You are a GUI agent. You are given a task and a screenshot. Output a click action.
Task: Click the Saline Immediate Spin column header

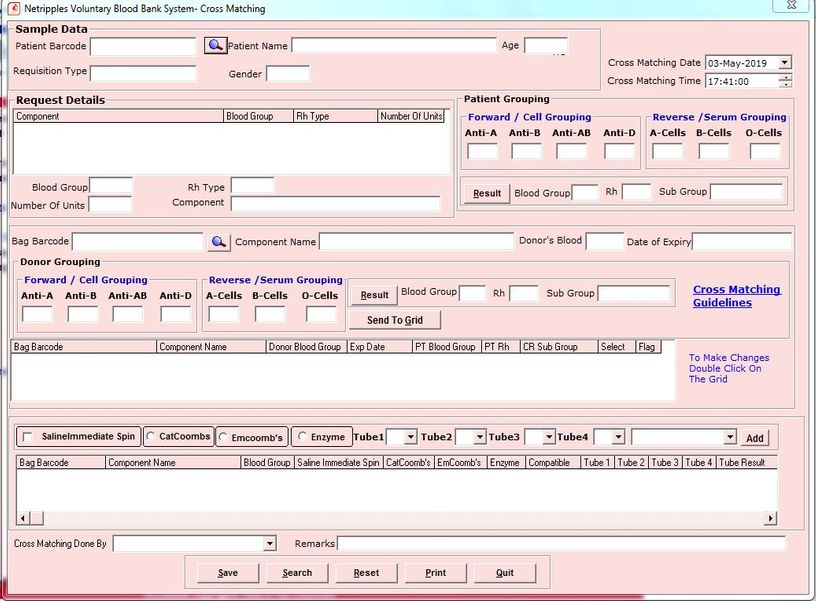pos(339,462)
